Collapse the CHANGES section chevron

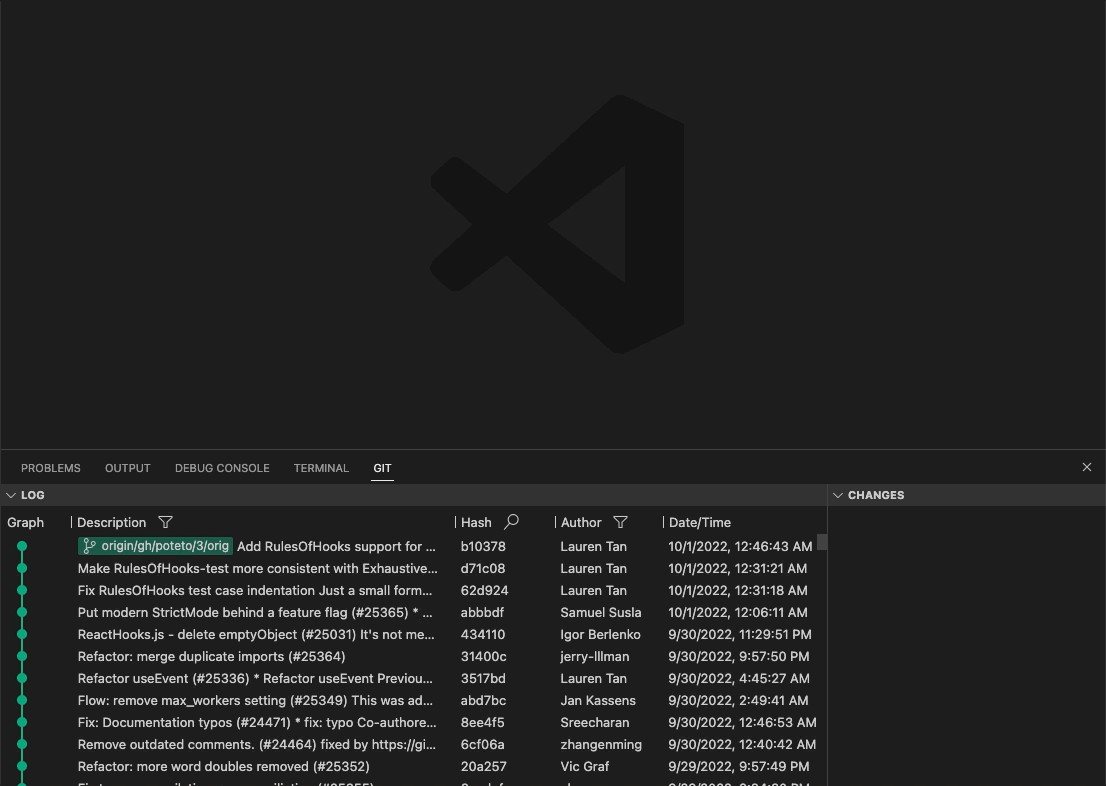tap(838, 495)
